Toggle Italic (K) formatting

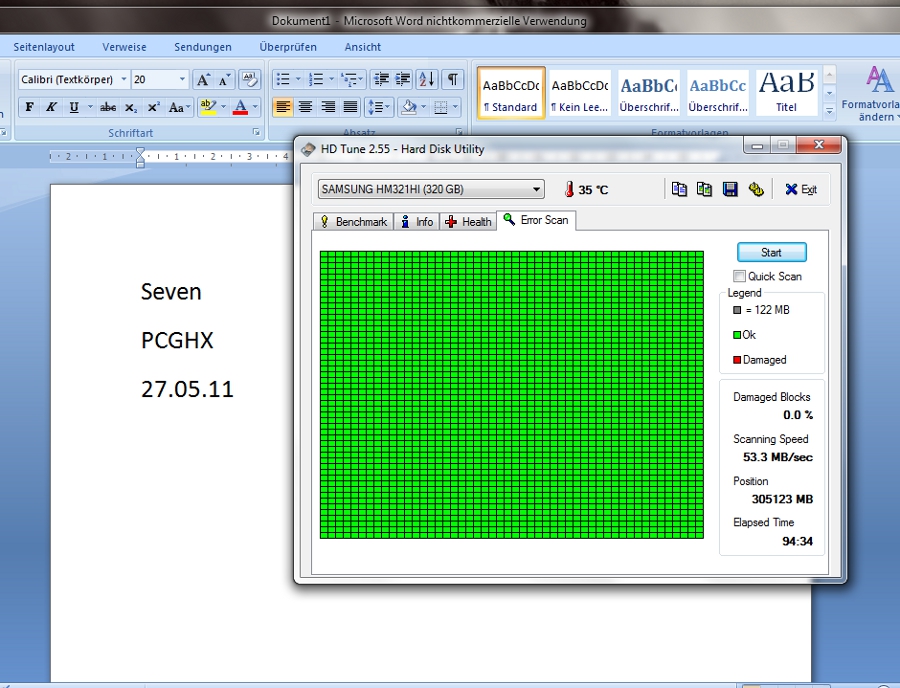(x=51, y=107)
